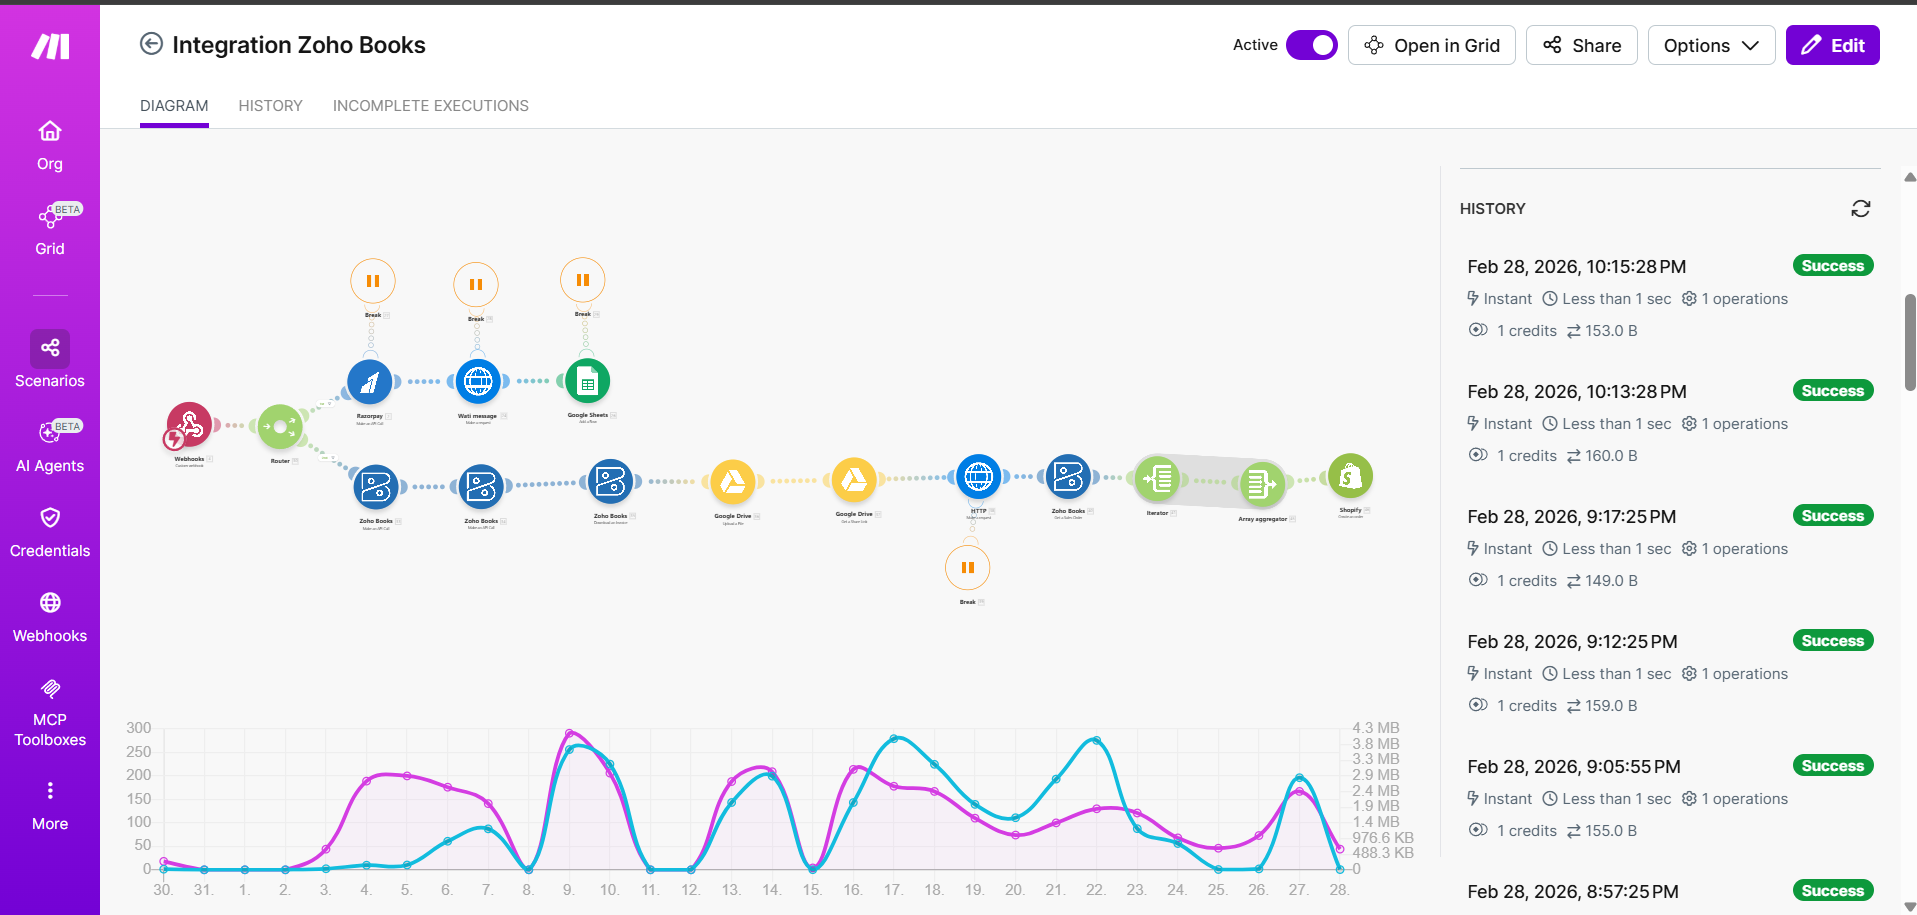This screenshot has height=915, width=1917.
Task: Switch to the History tab
Action: (270, 106)
